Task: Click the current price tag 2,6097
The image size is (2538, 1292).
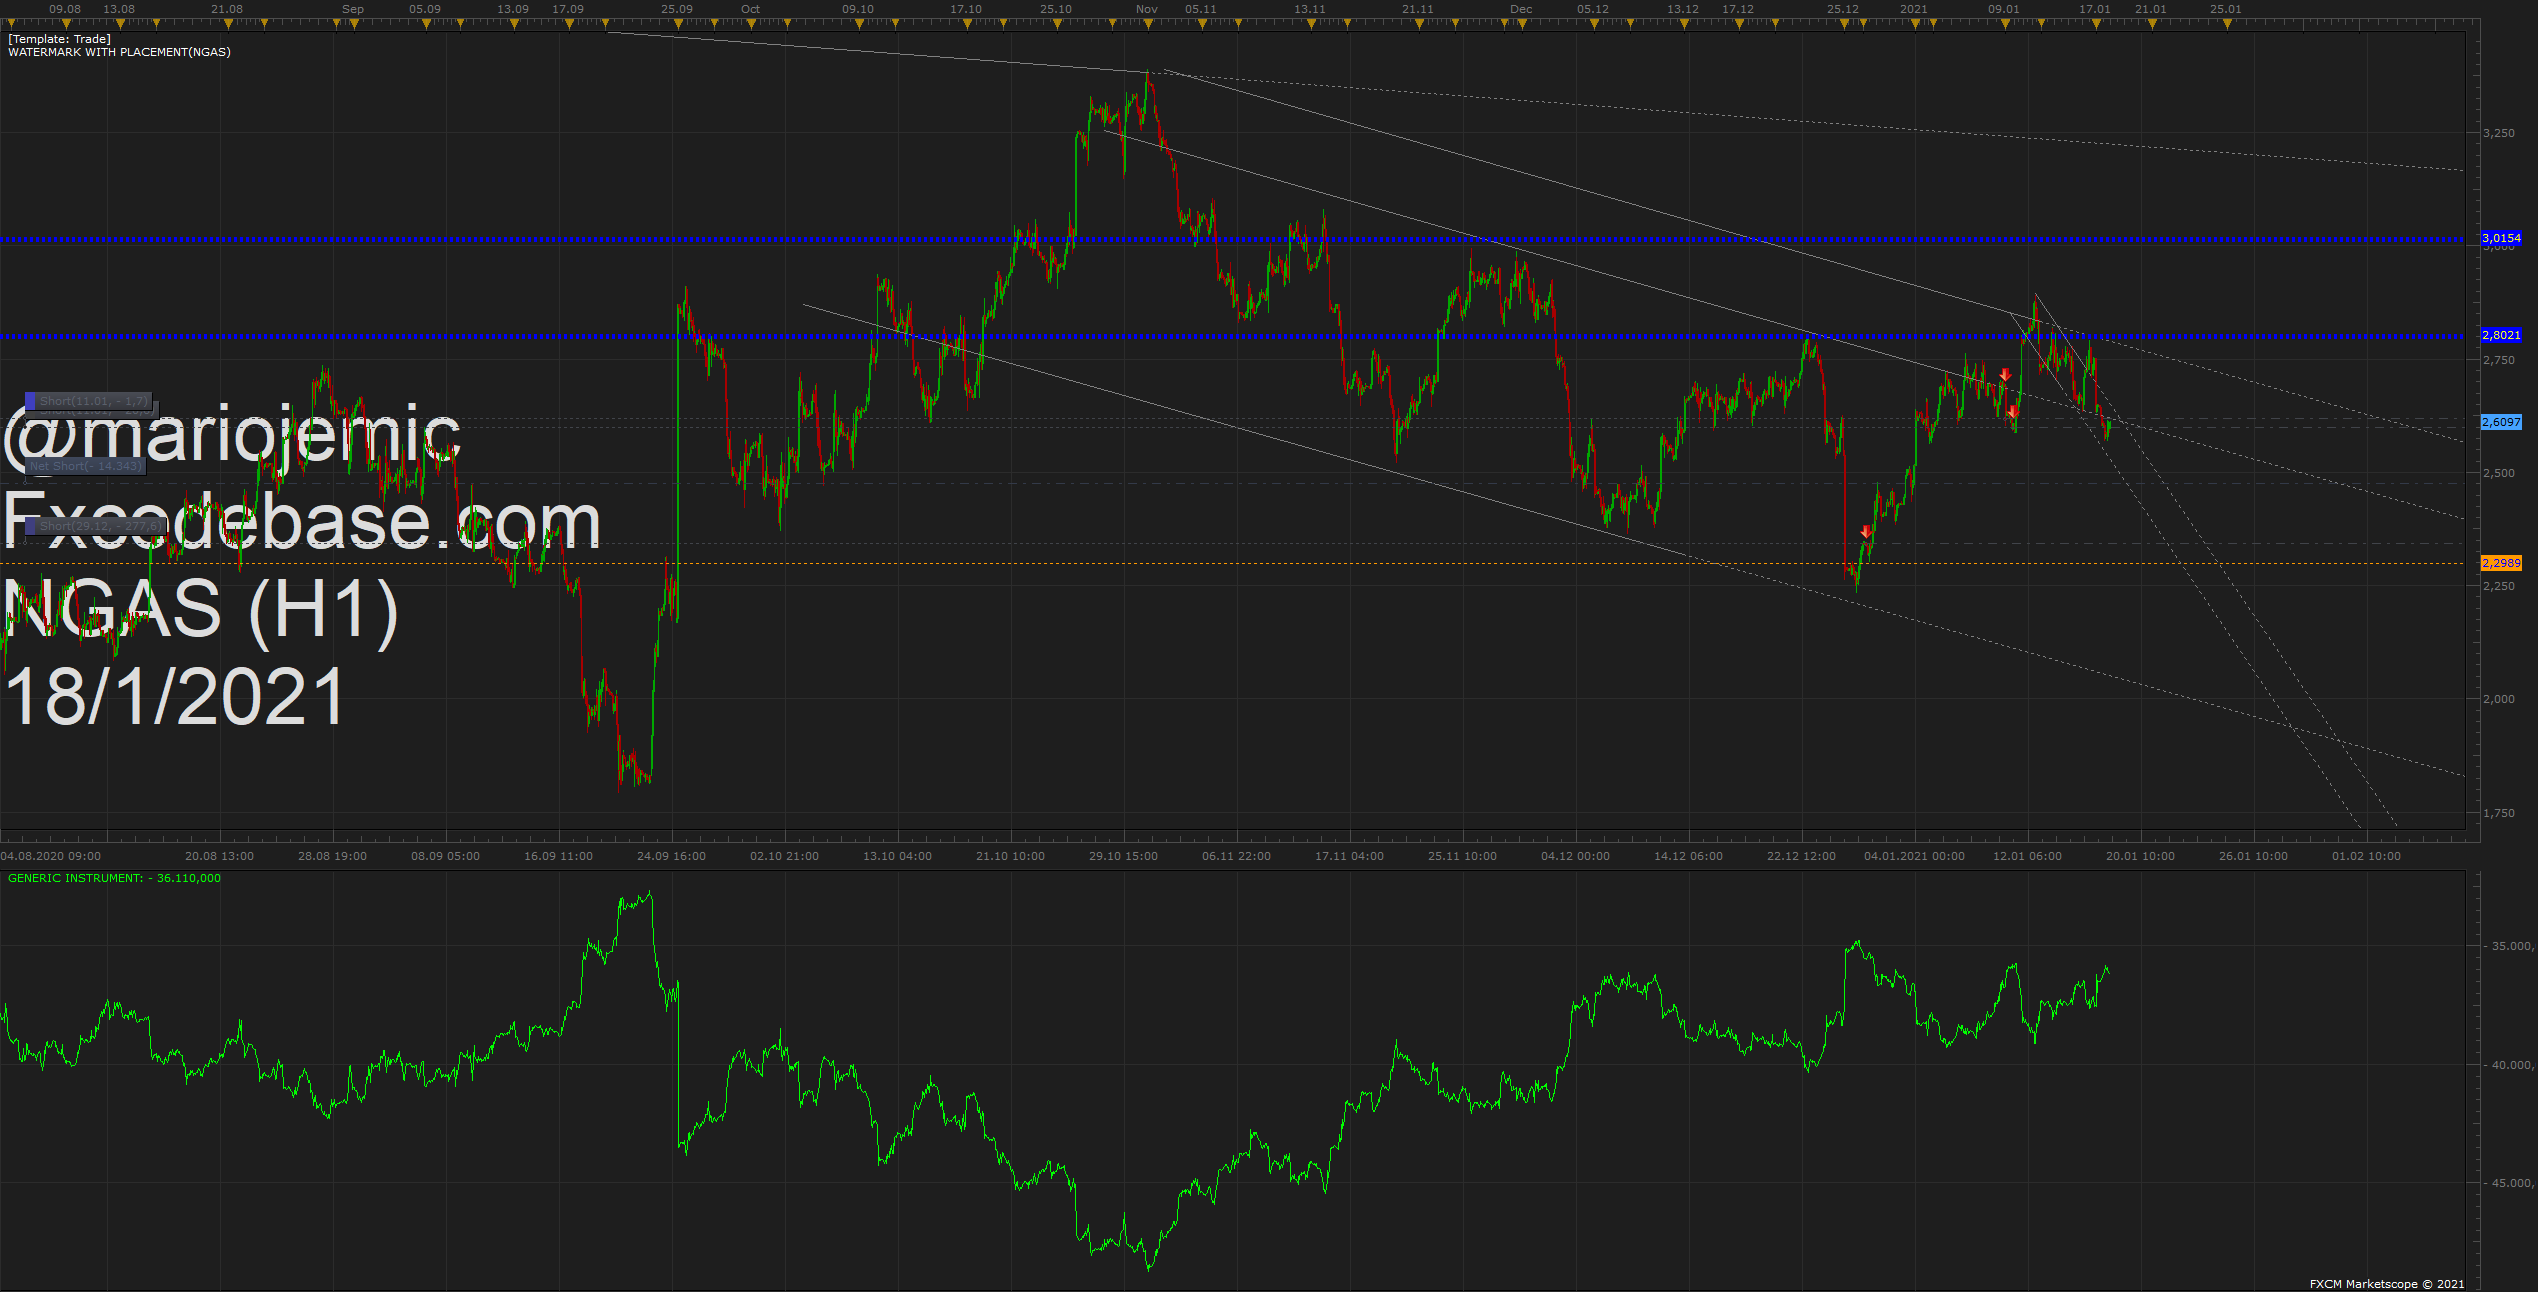Action: [2501, 422]
